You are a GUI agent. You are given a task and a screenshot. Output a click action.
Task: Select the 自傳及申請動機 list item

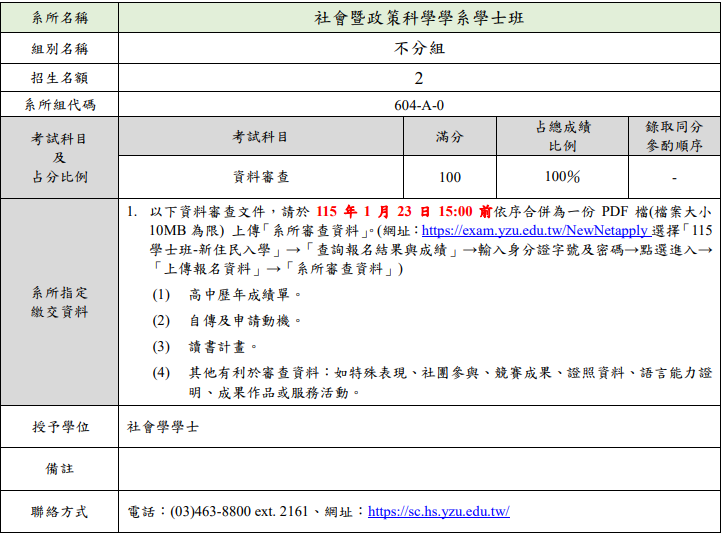245,321
